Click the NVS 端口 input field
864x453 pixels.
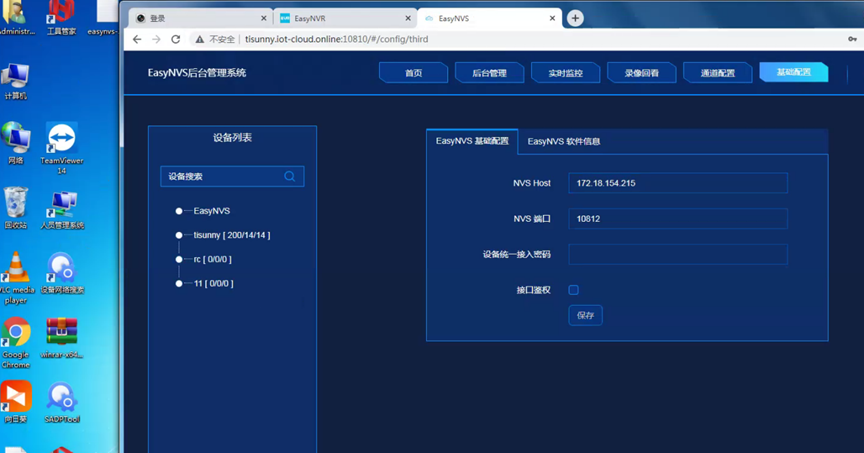pyautogui.click(x=678, y=219)
